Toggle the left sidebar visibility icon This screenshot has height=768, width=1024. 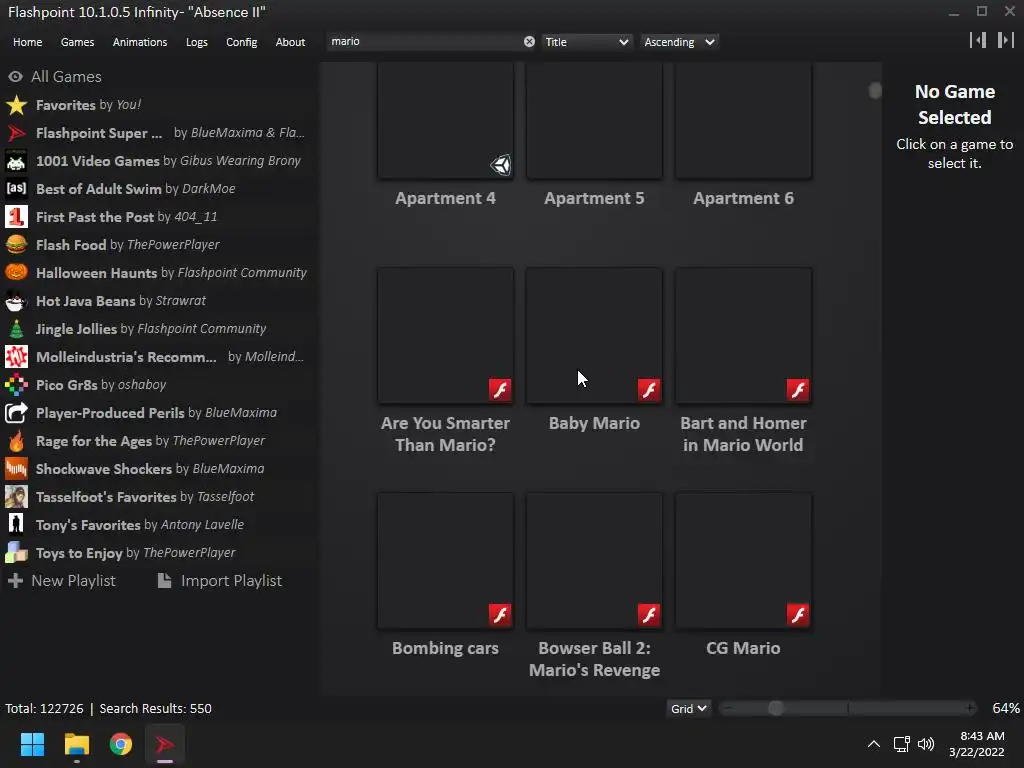point(978,40)
